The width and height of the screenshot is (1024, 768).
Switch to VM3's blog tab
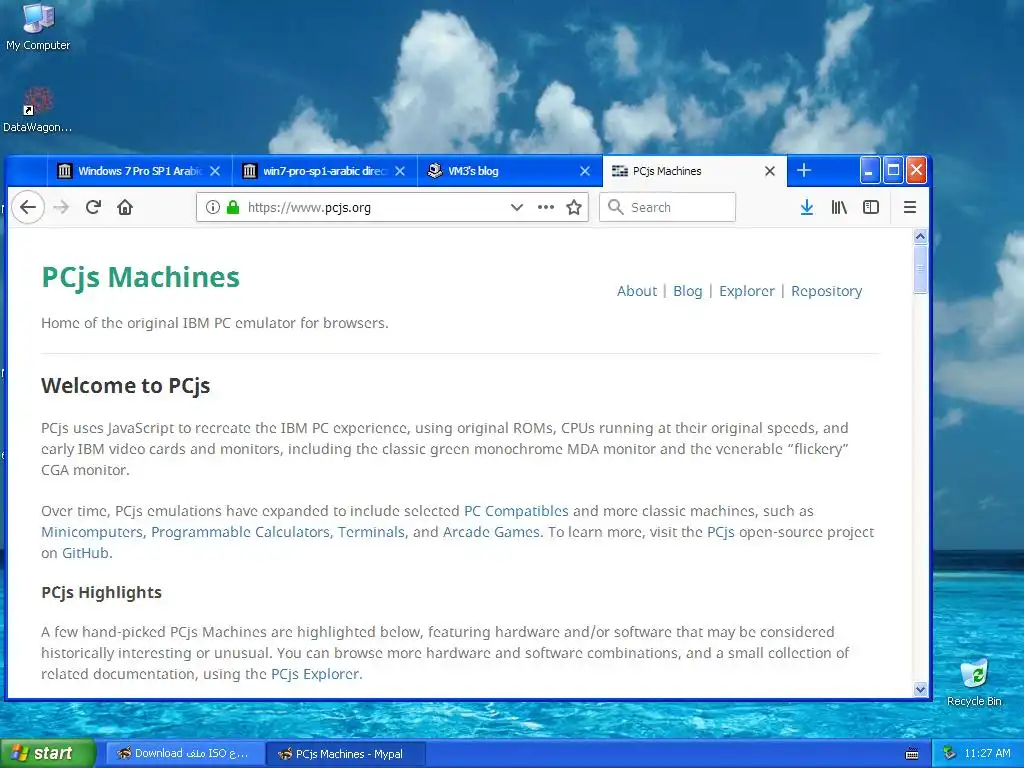point(509,171)
